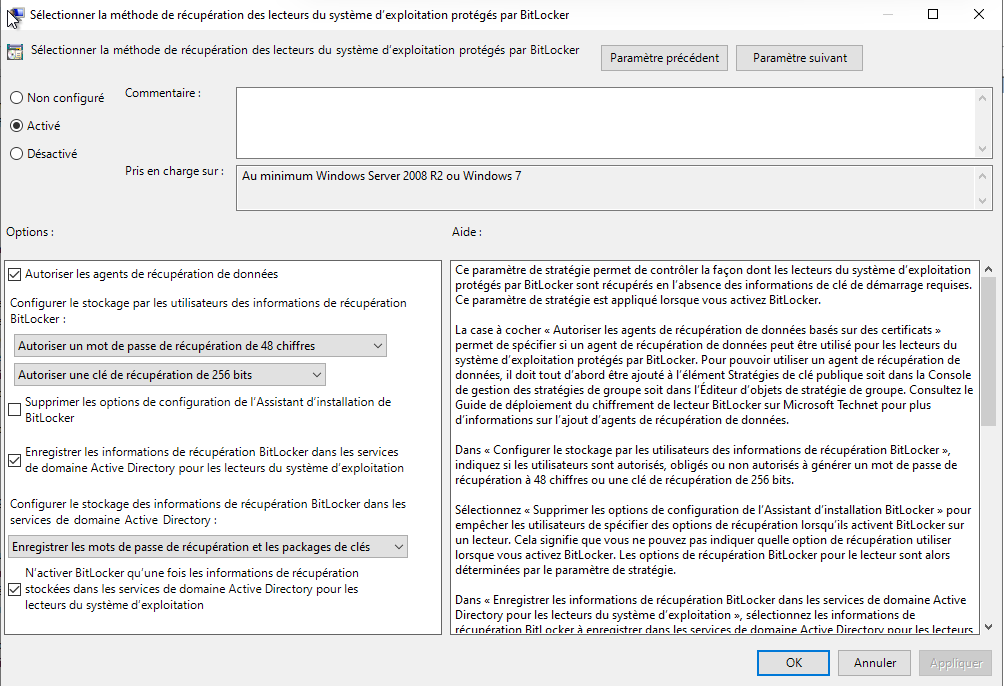1004x686 pixels.
Task: Open the Enregistrer les mots de passe dropdown
Action: [208, 547]
